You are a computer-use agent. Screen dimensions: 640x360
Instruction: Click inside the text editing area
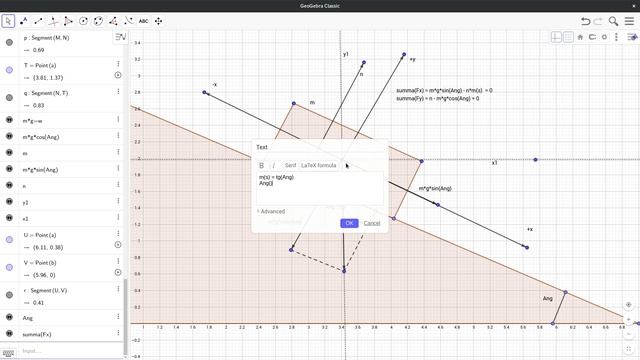click(x=320, y=189)
